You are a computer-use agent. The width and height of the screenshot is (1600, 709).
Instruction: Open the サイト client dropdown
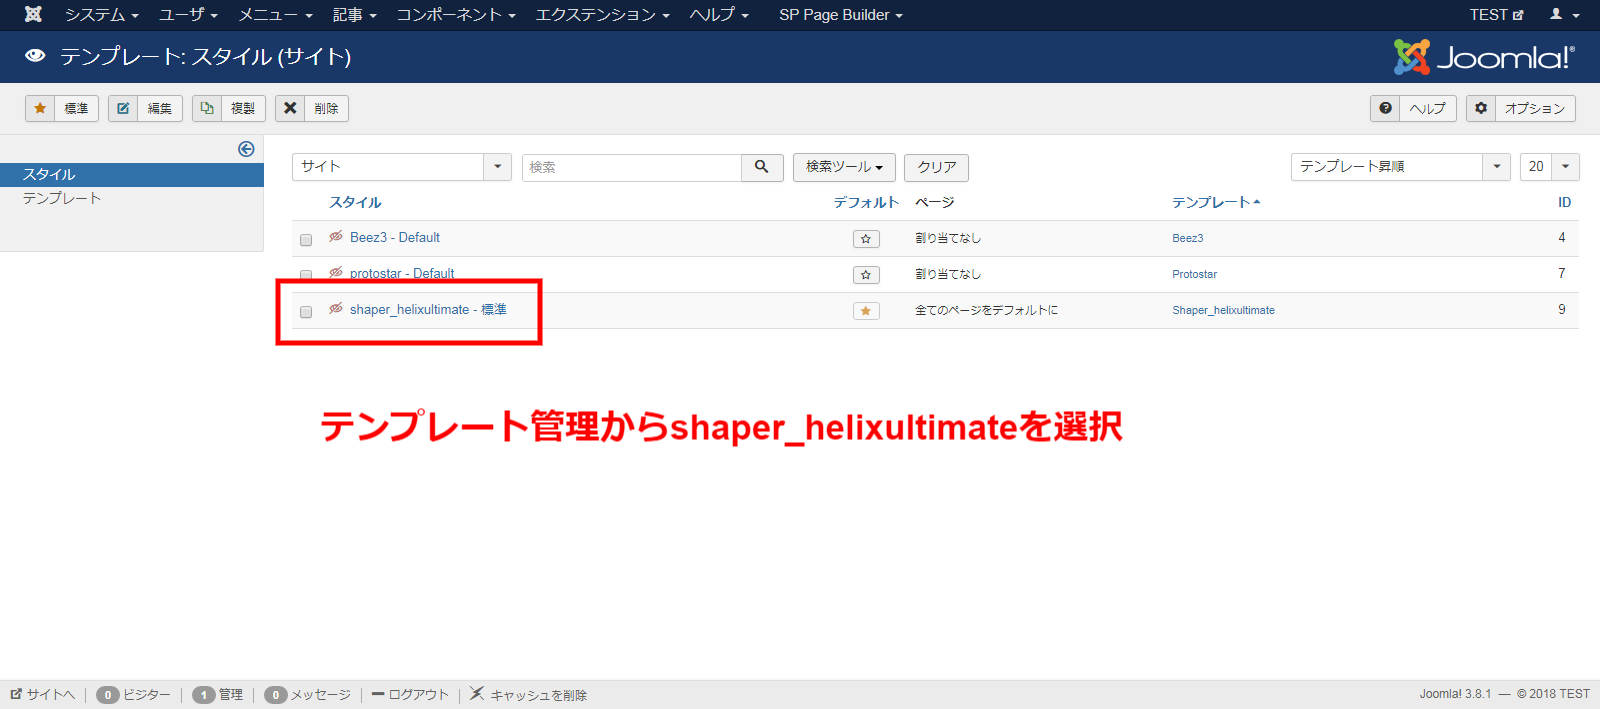402,167
